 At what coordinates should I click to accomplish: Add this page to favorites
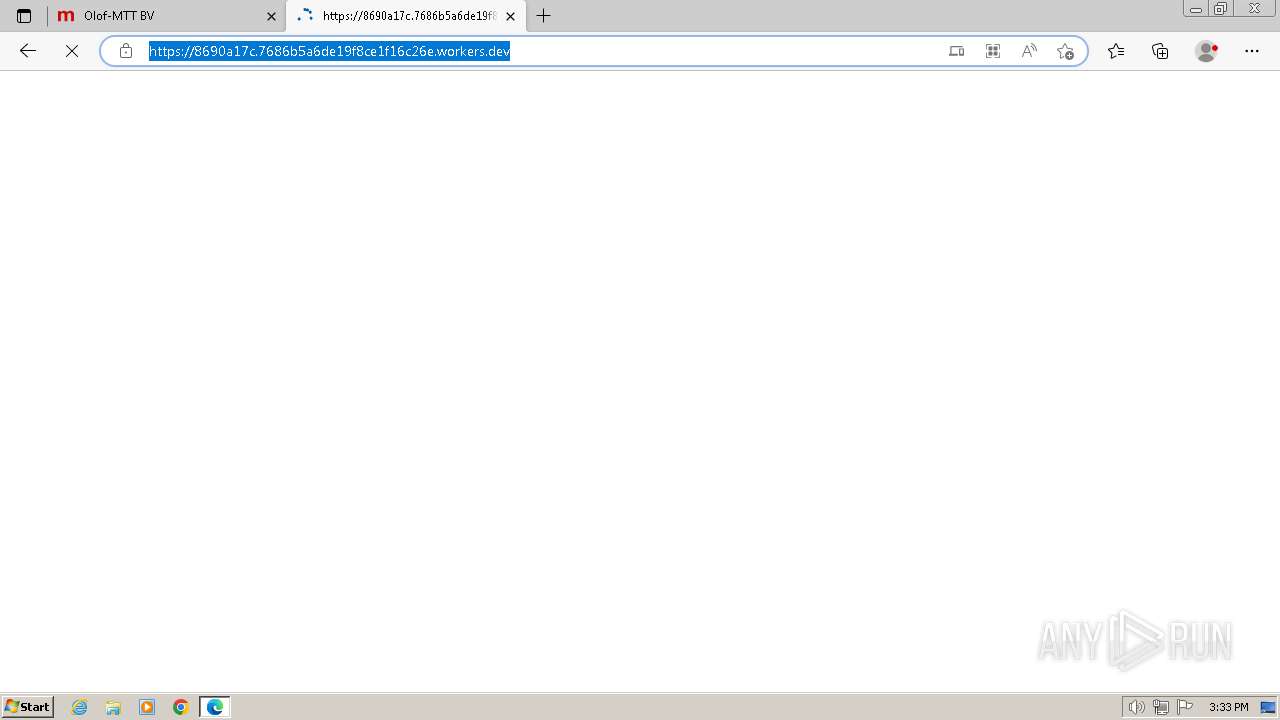(1065, 51)
